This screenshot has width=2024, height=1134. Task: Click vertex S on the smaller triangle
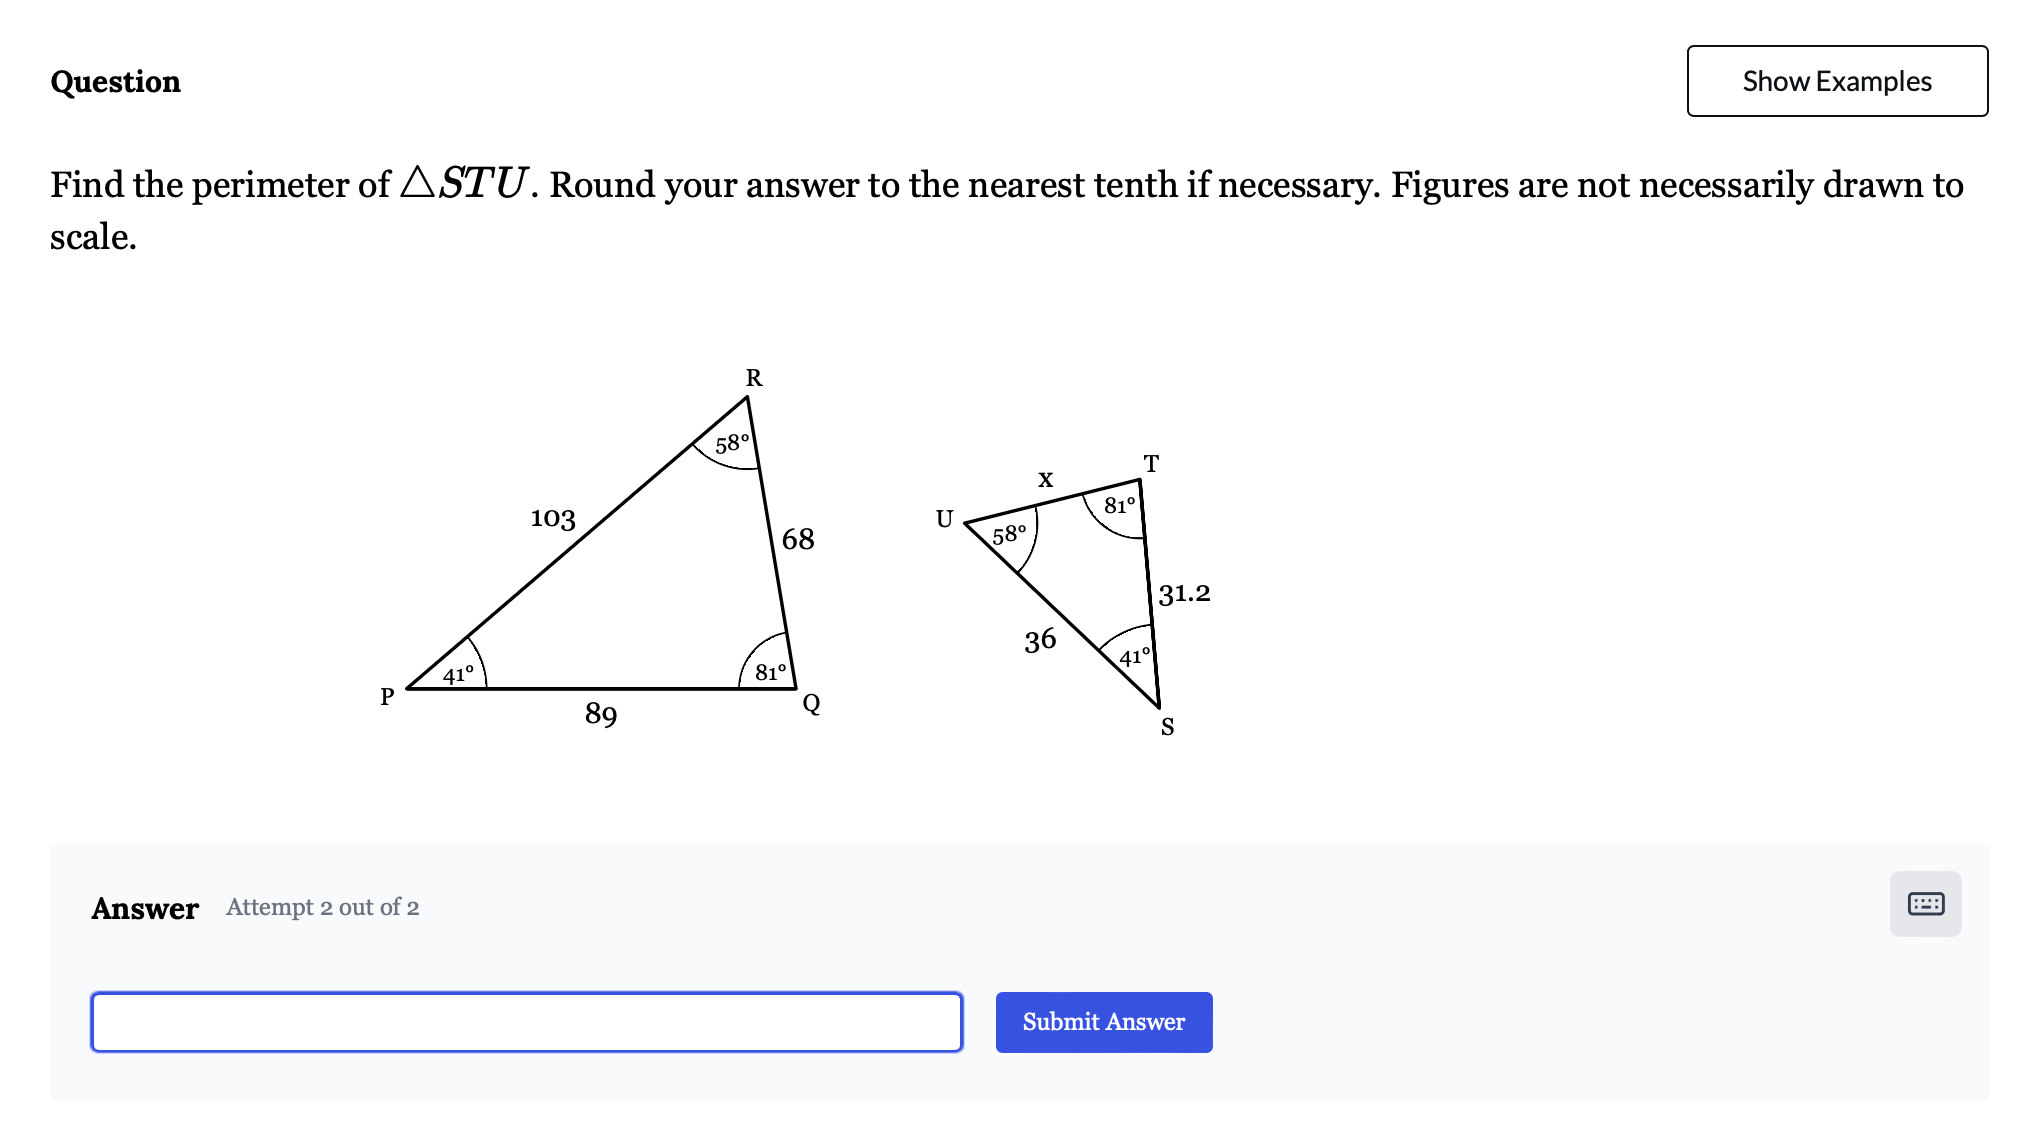coord(1167,728)
